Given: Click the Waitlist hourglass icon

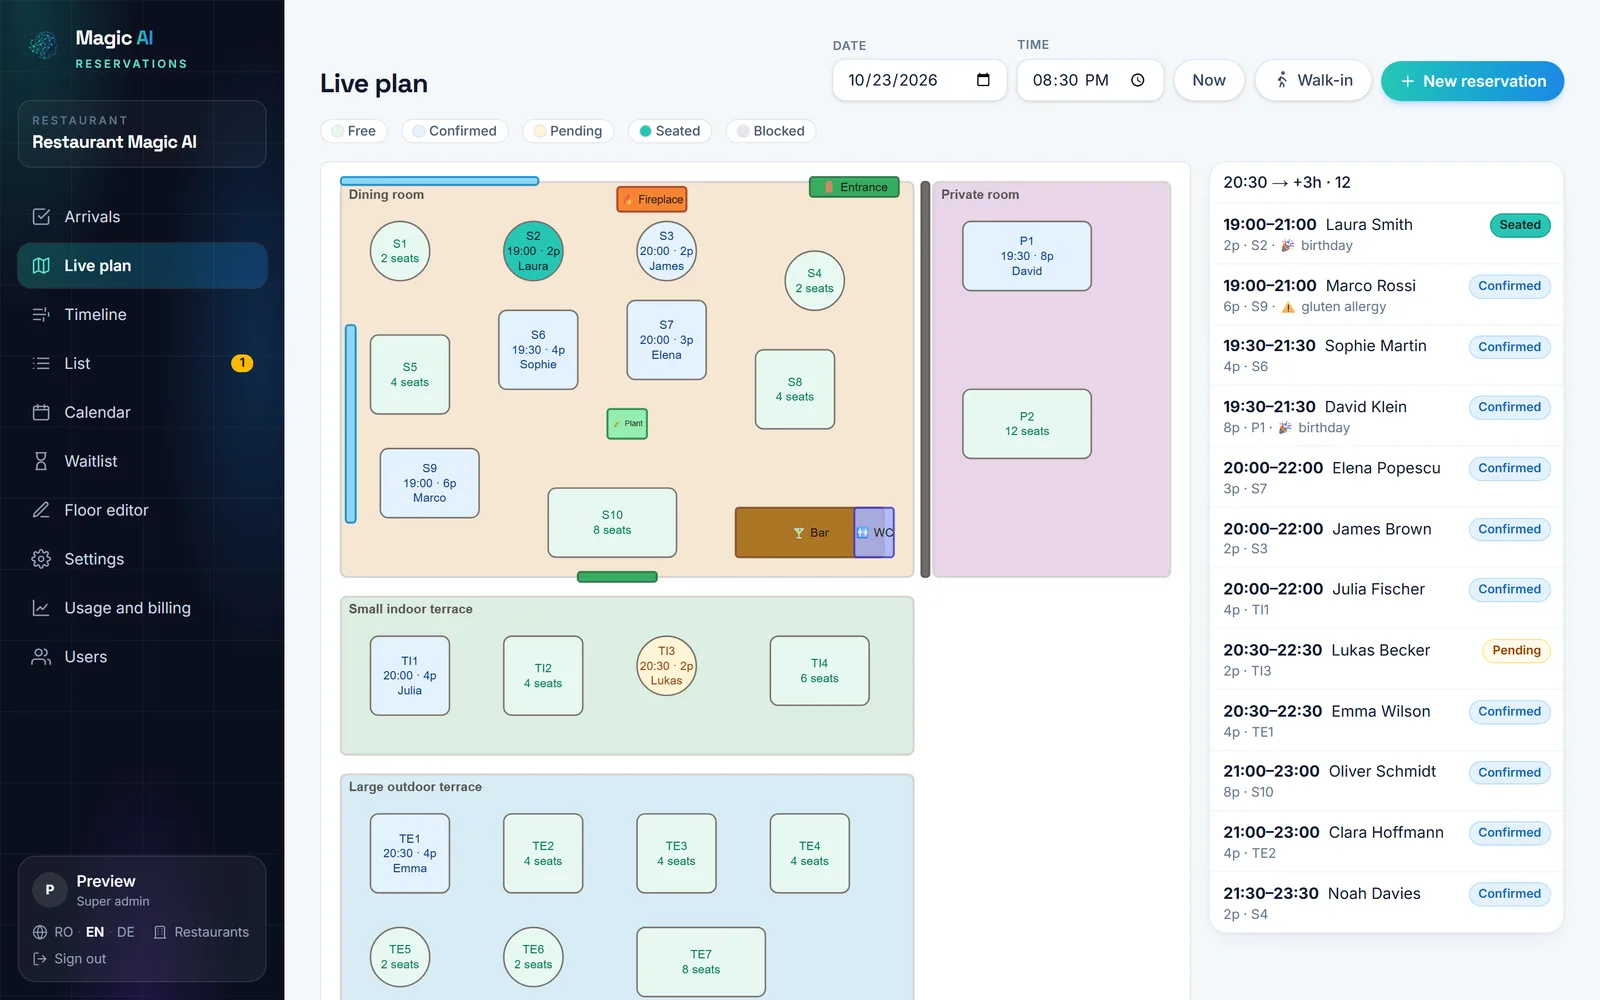Looking at the screenshot, I should (41, 462).
